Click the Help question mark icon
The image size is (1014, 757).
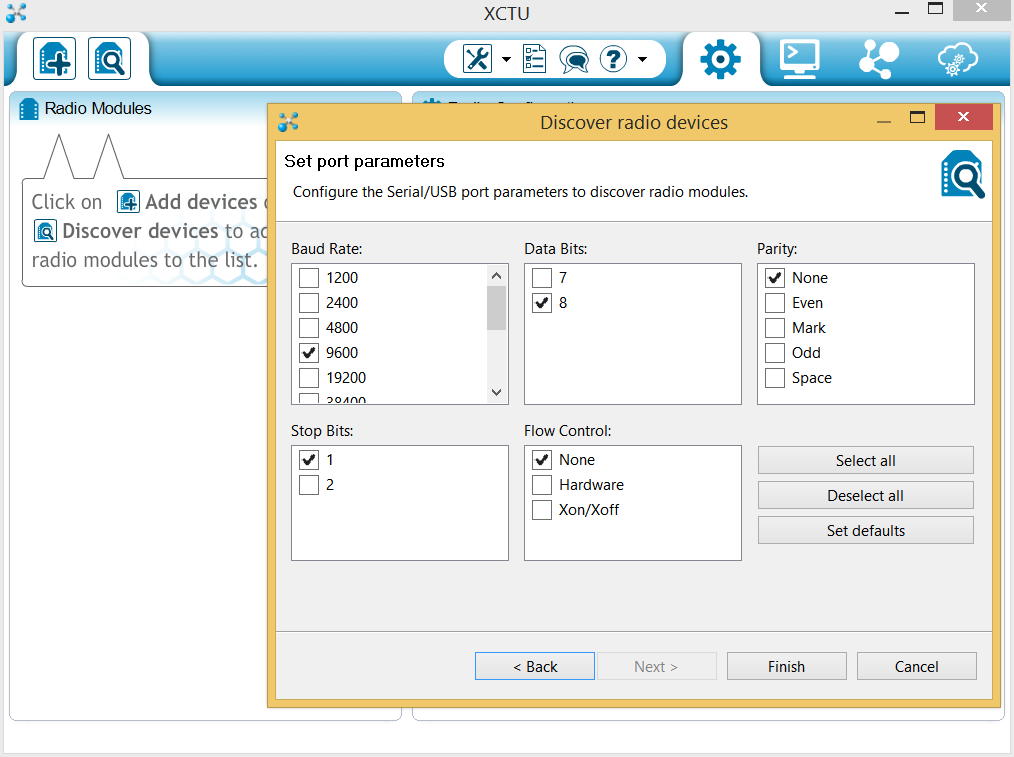[x=613, y=59]
